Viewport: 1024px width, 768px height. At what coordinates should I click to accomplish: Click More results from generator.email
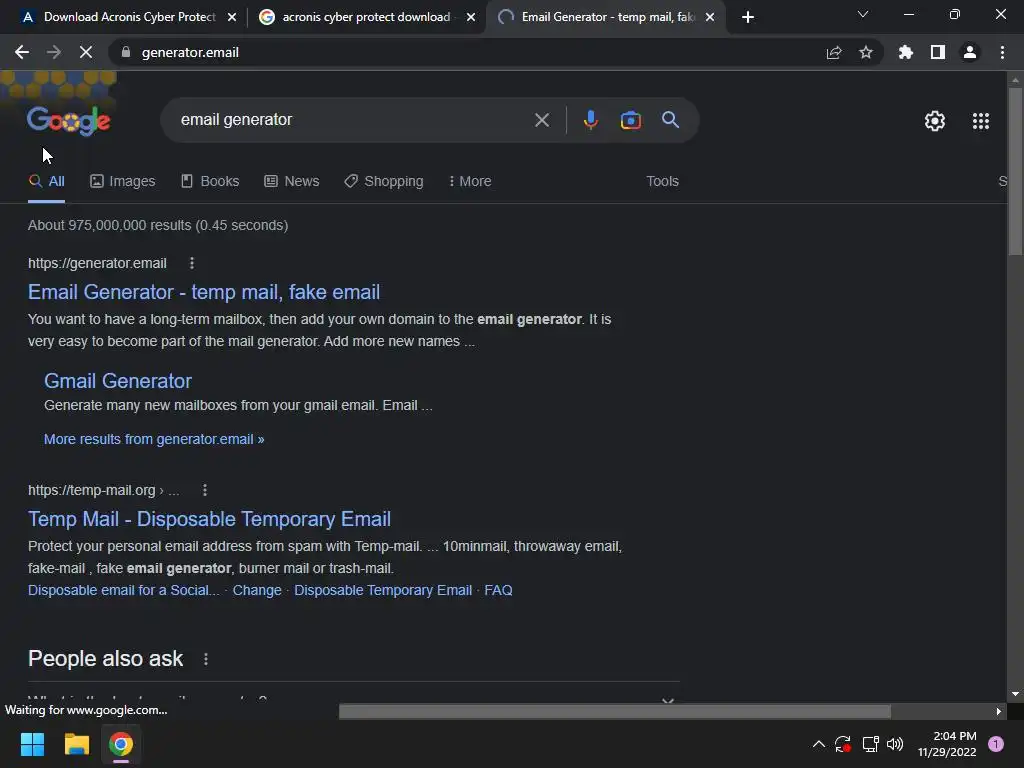154,440
